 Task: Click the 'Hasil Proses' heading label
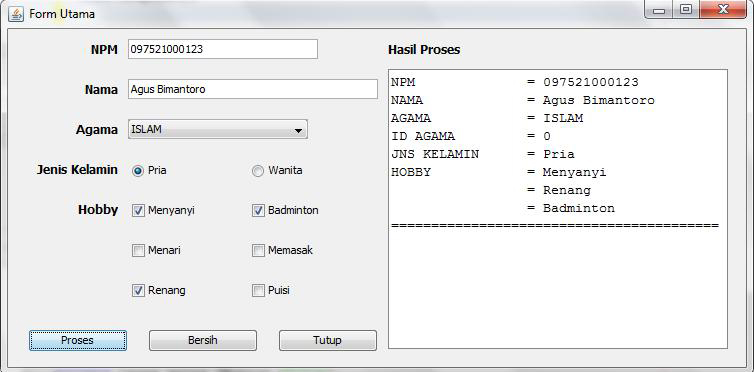pos(424,50)
